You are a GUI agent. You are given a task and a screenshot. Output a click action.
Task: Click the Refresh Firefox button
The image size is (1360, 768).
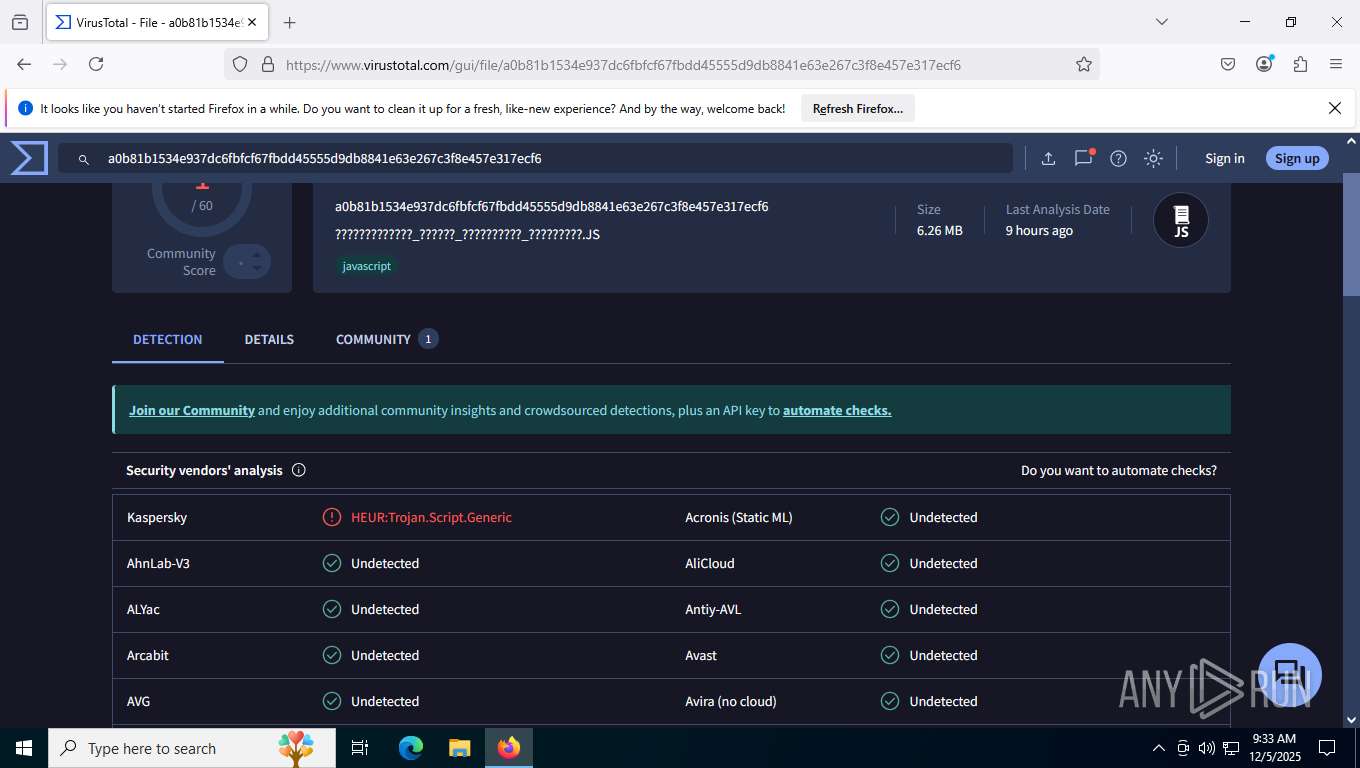(858, 108)
